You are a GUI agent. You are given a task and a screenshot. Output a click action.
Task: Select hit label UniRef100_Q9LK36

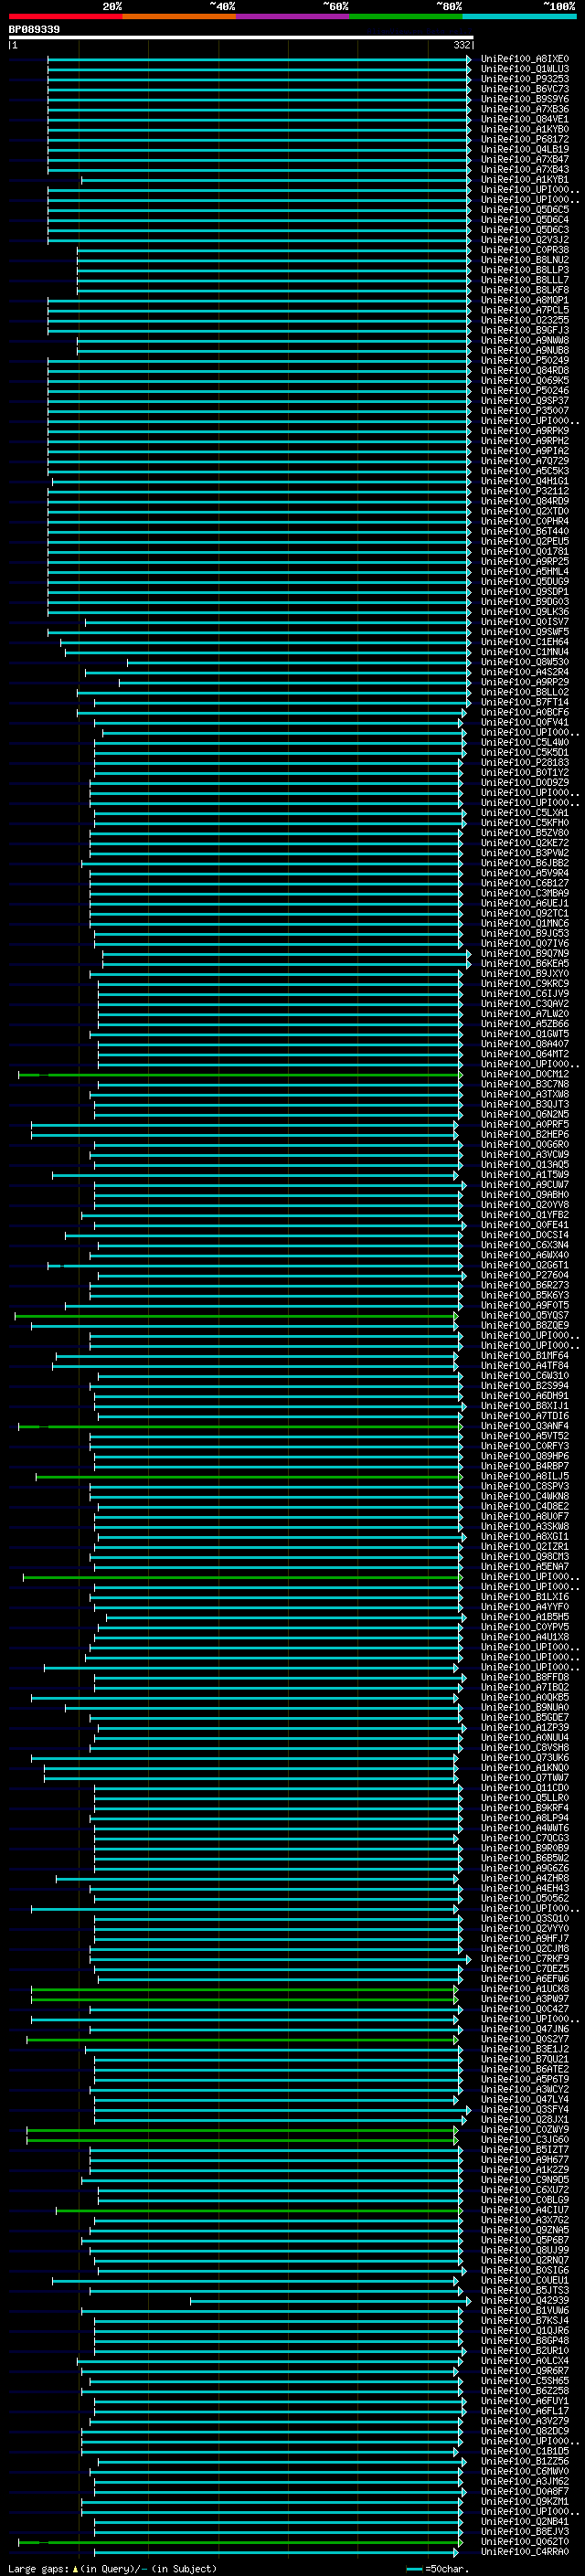tap(525, 612)
